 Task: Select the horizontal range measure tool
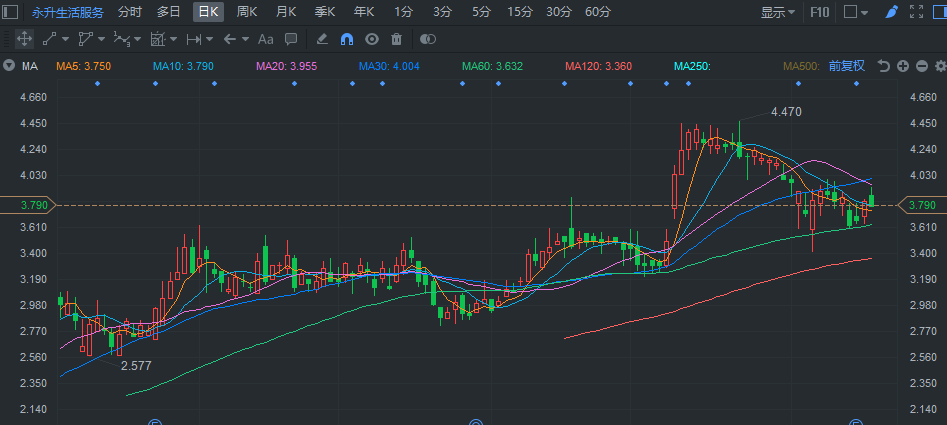[194, 39]
